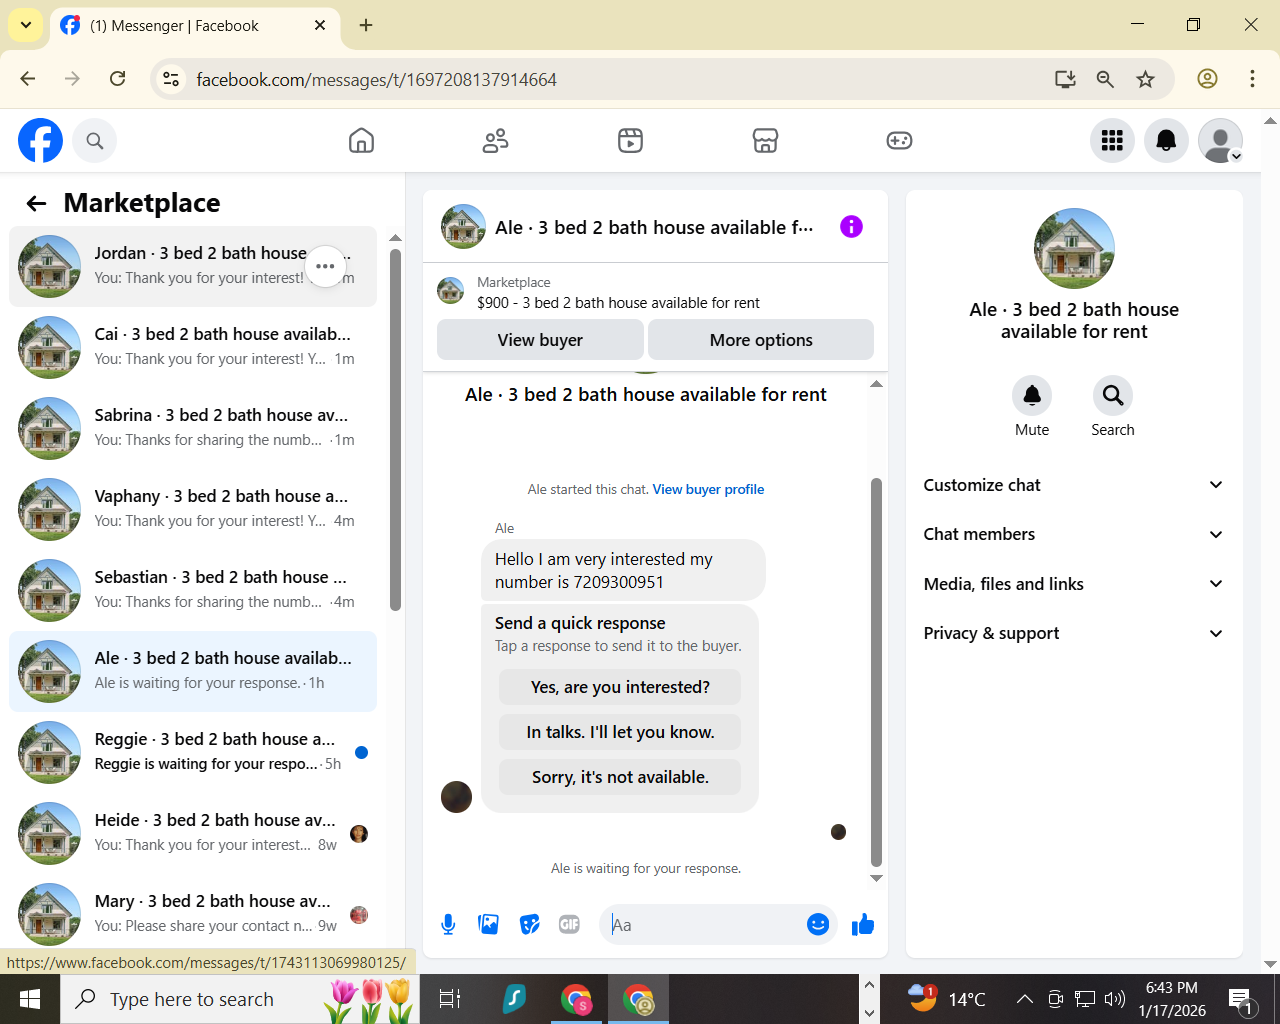This screenshot has width=1280, height=1024.
Task: Open Facebook notifications bell
Action: [1166, 141]
